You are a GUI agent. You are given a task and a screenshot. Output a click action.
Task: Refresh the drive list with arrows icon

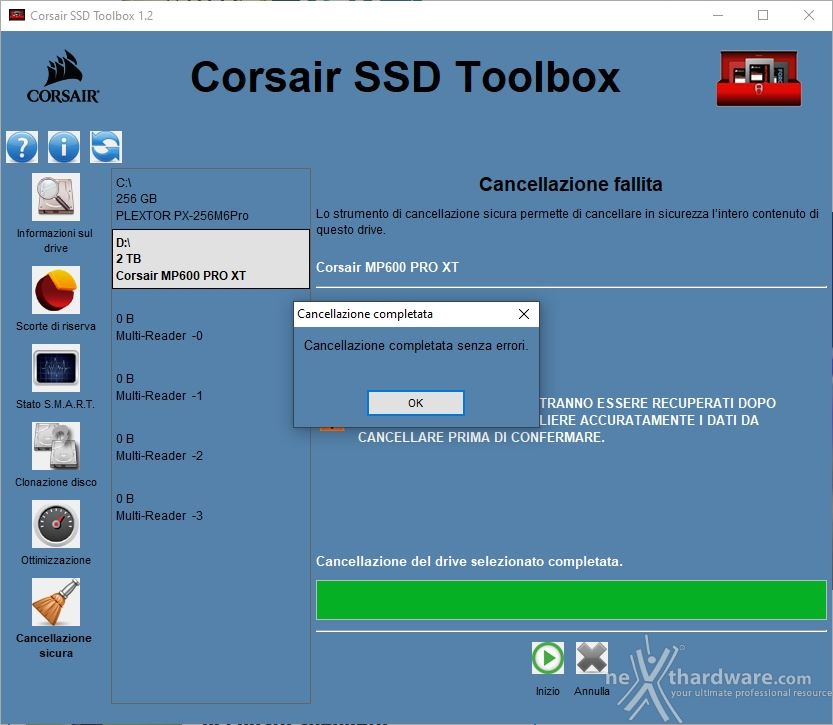point(106,147)
